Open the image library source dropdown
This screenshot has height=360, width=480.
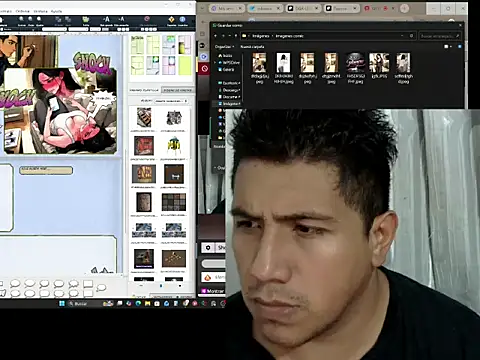(x=171, y=101)
